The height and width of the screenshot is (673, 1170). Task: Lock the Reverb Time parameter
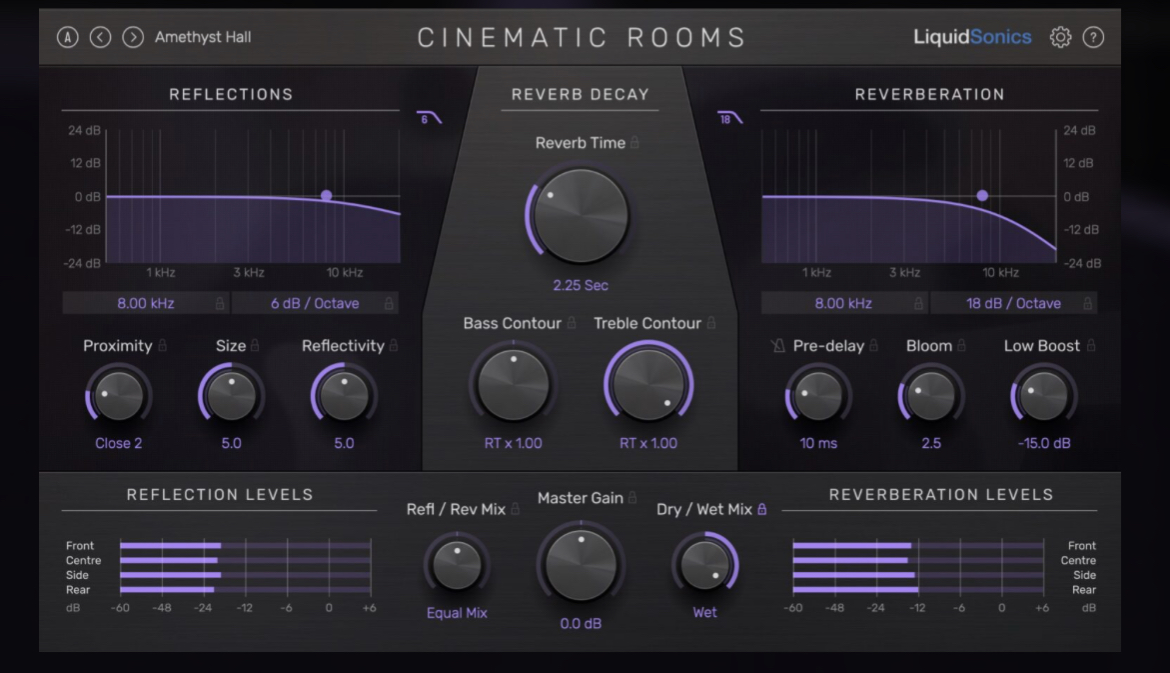(x=635, y=142)
